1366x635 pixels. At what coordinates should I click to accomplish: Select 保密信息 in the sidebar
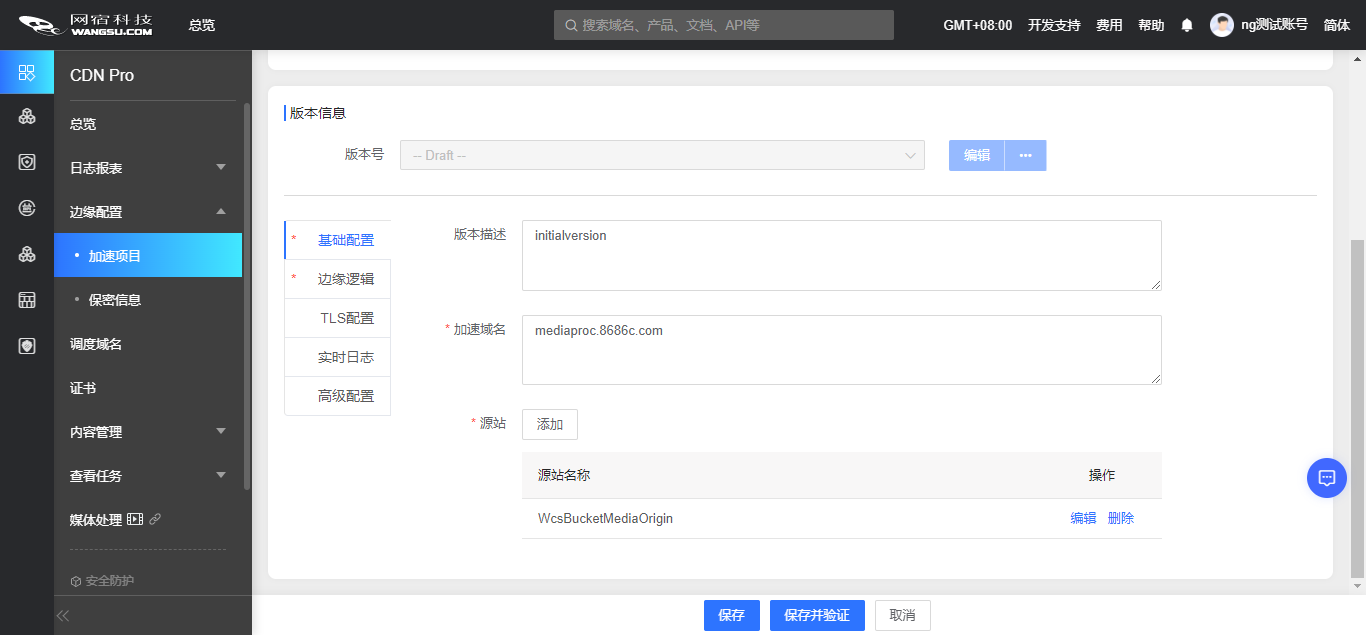click(x=115, y=300)
